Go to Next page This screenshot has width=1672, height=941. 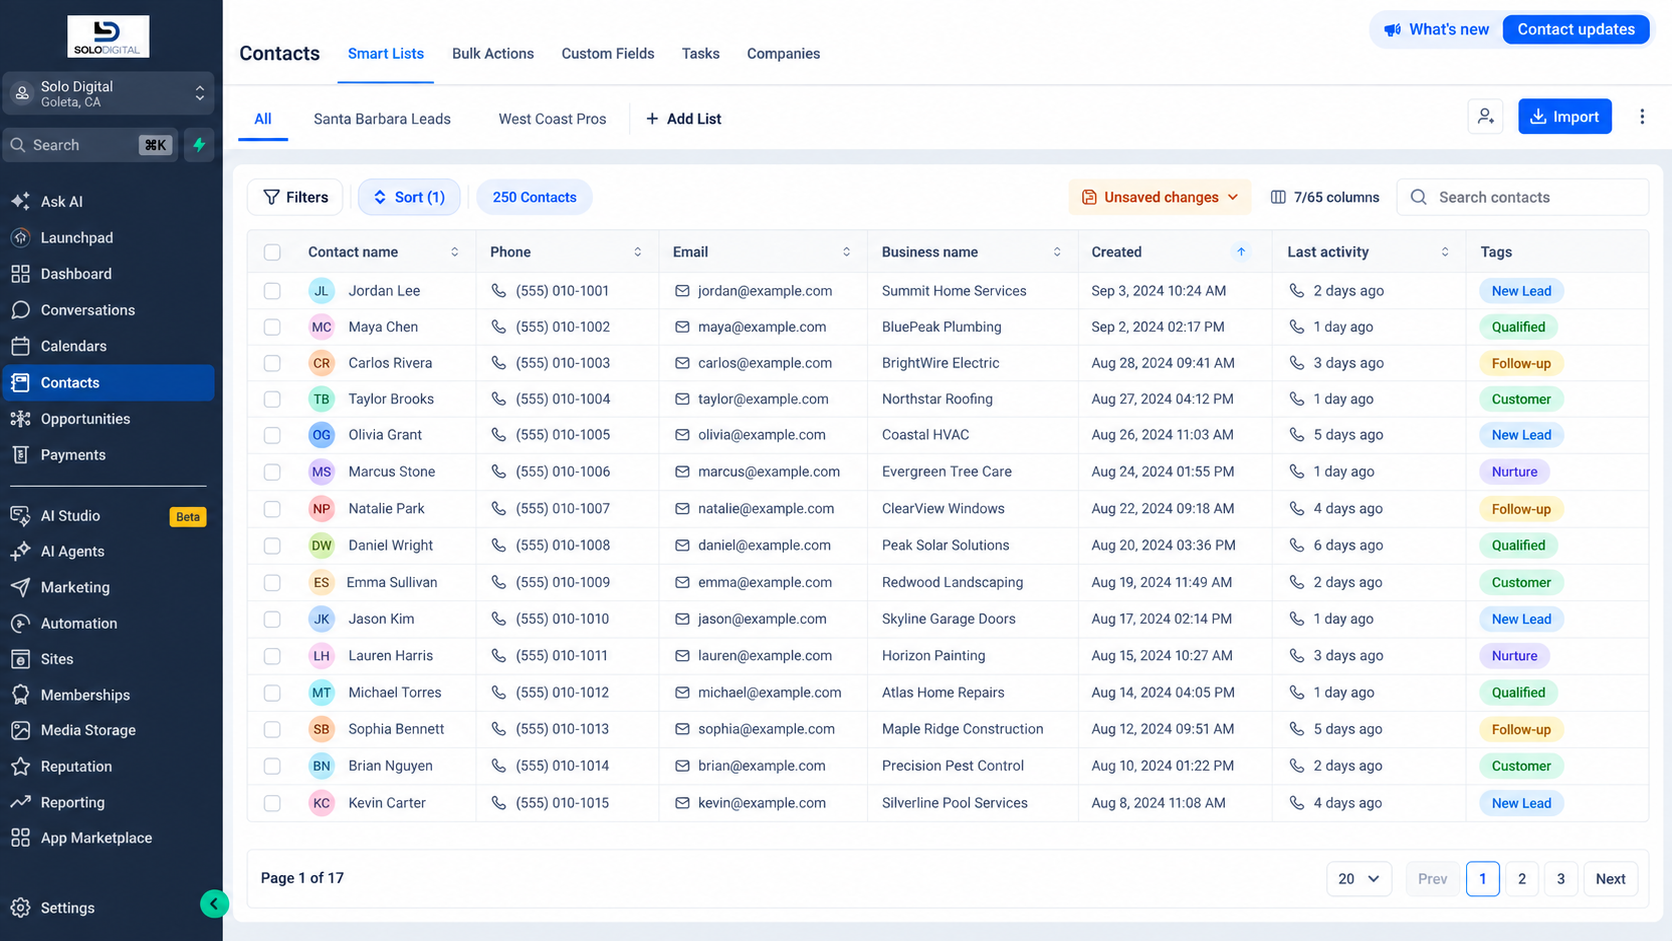(1610, 879)
